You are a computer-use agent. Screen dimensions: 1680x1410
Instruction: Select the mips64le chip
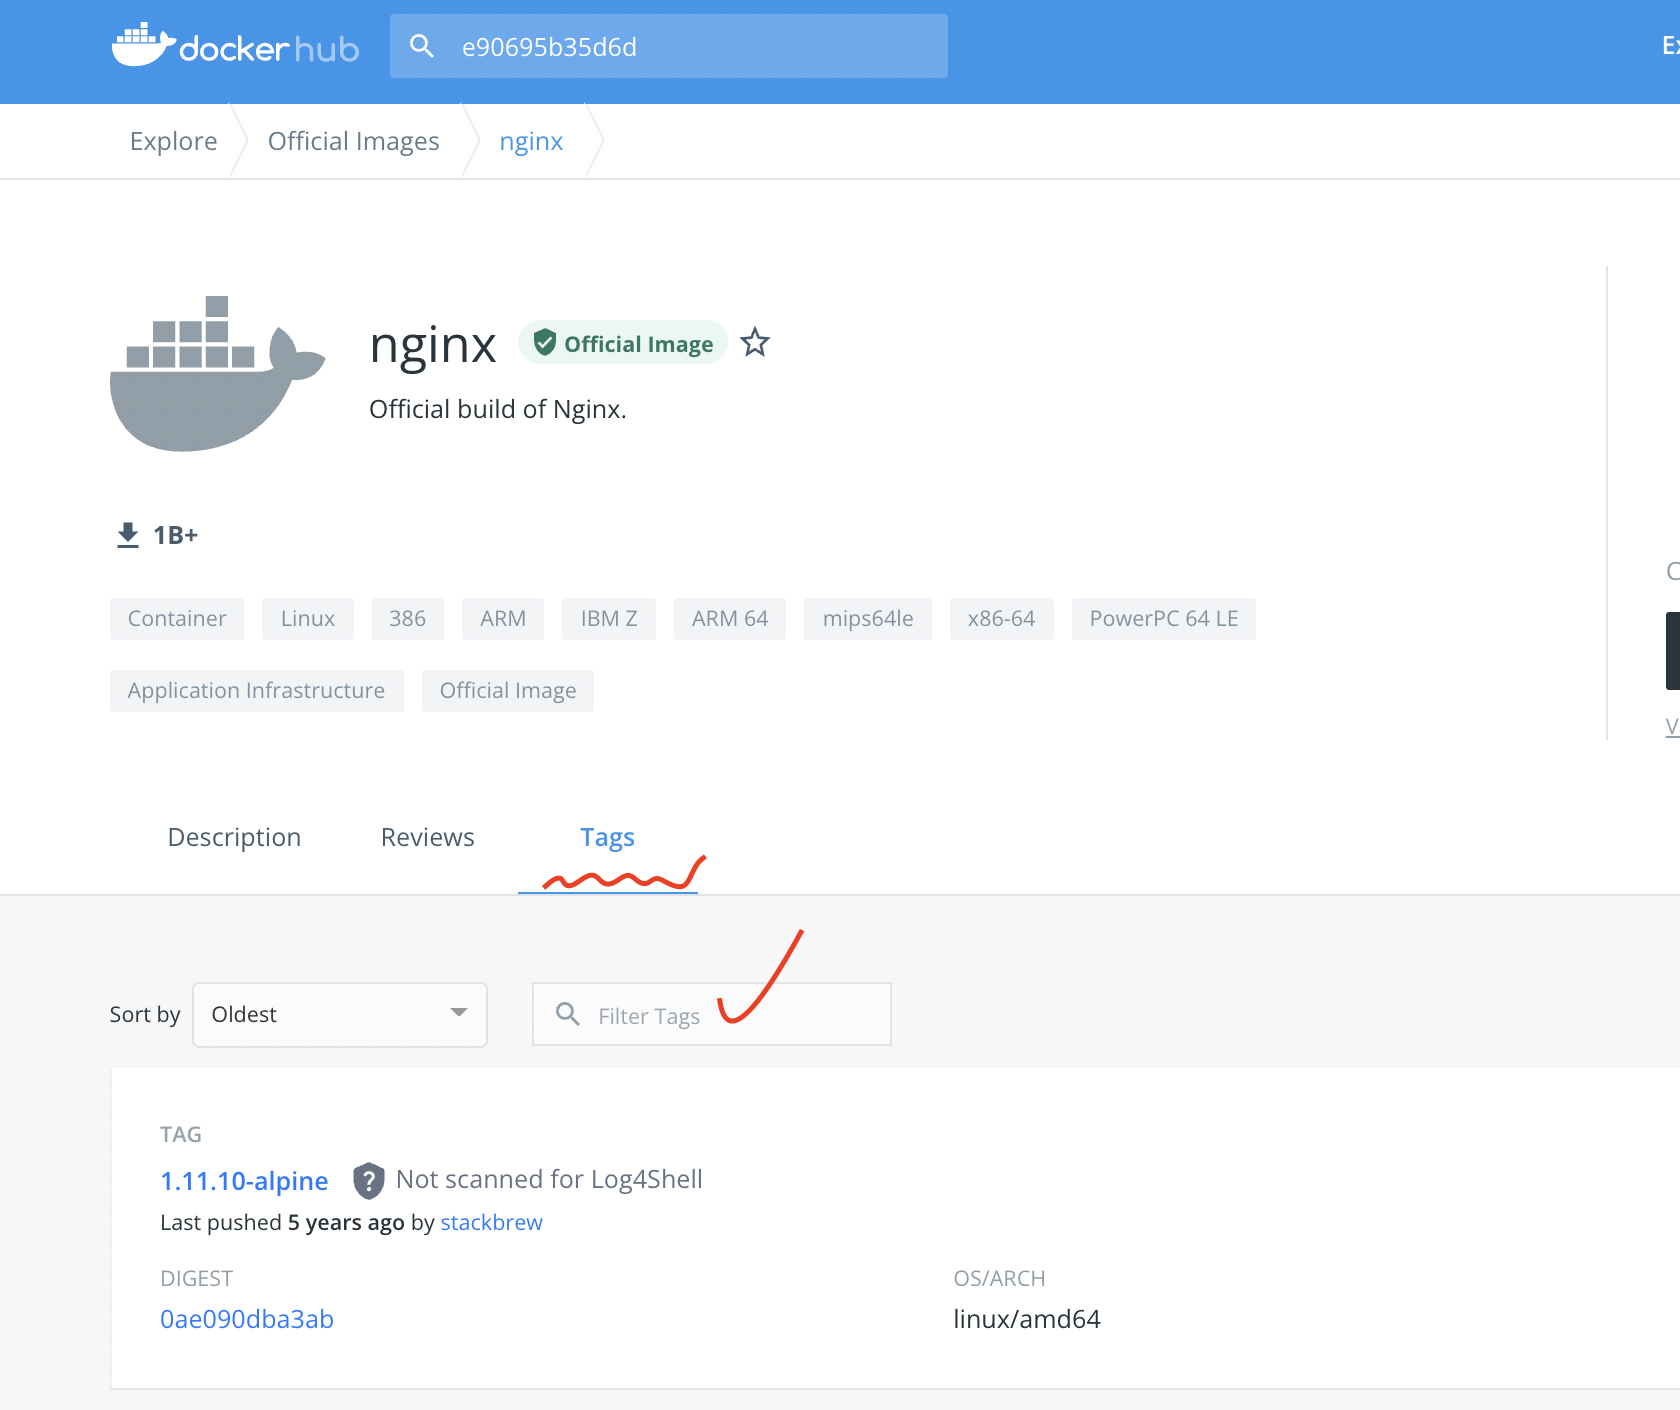click(868, 619)
